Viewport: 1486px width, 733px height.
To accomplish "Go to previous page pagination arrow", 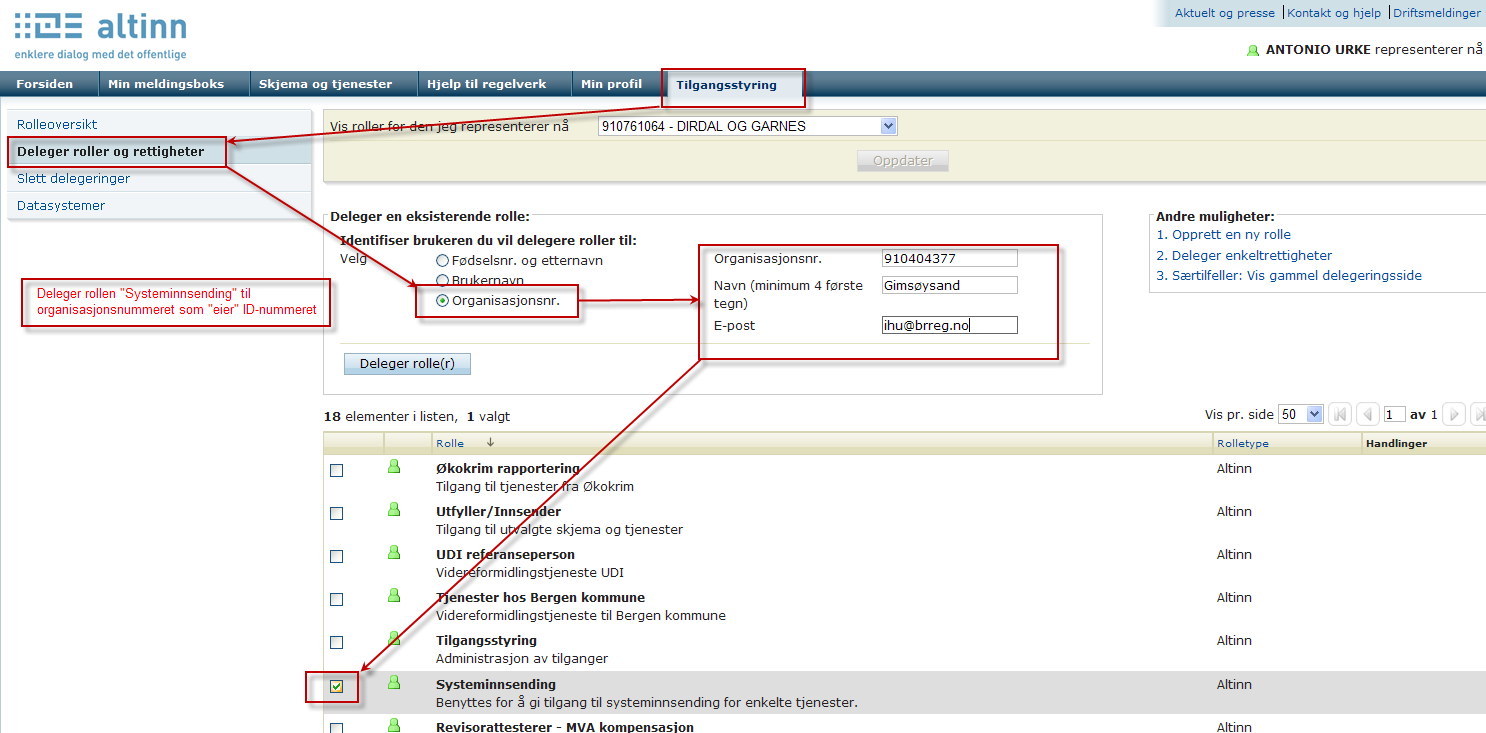I will click(x=1368, y=414).
